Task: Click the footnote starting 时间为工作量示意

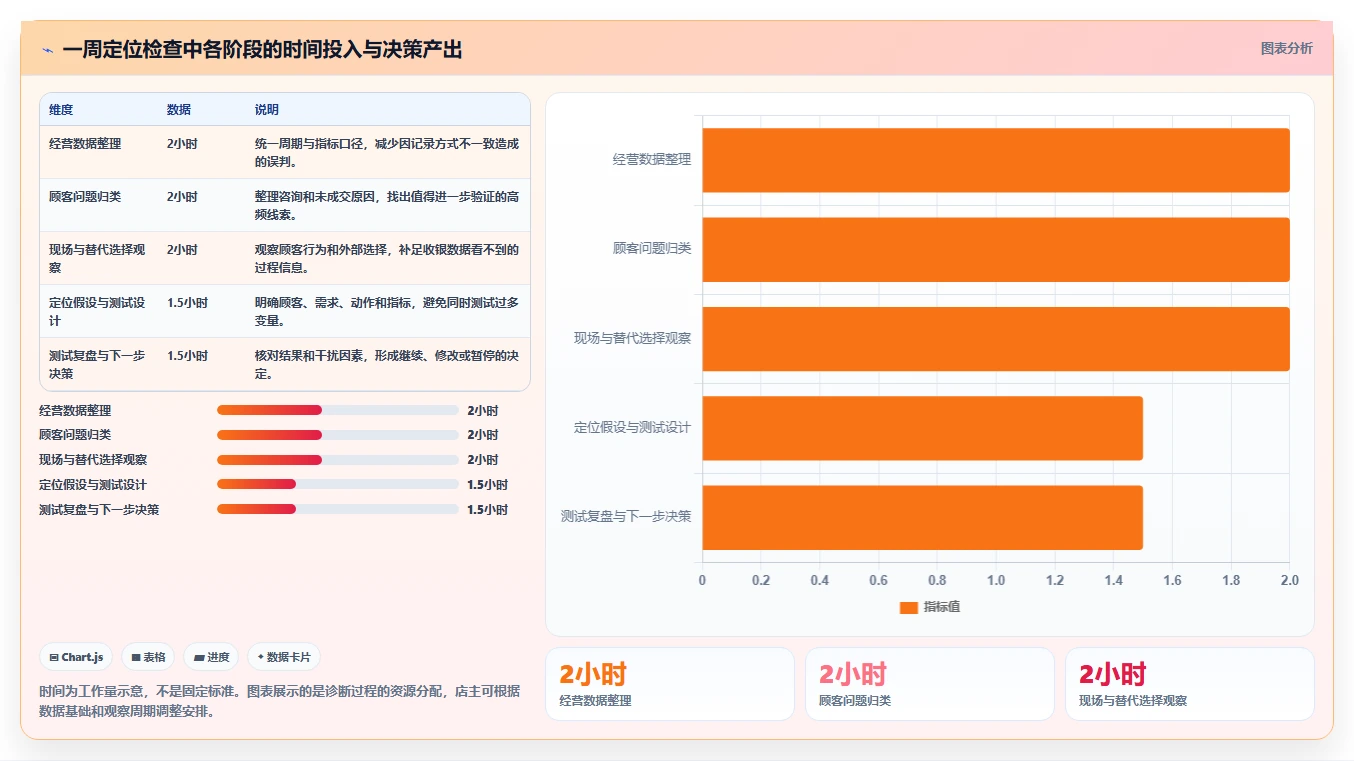Action: coord(280,701)
